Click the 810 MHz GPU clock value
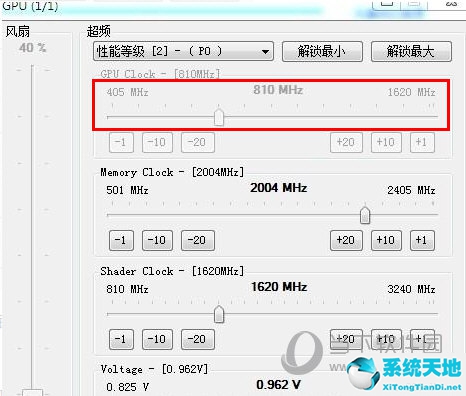 (278, 90)
